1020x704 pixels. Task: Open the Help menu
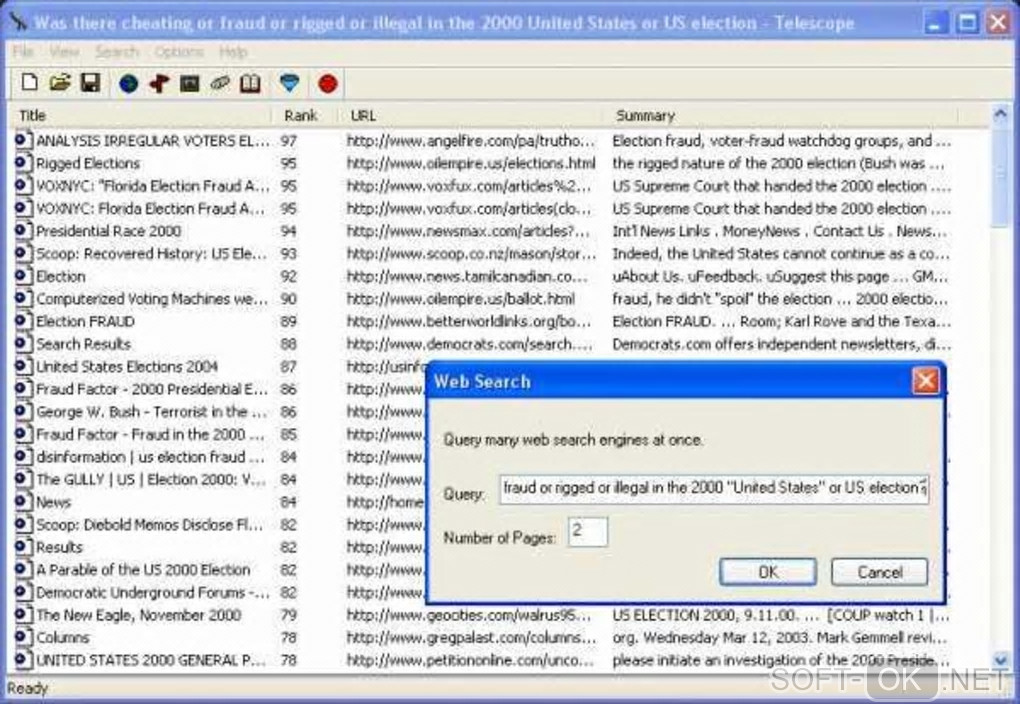[233, 51]
